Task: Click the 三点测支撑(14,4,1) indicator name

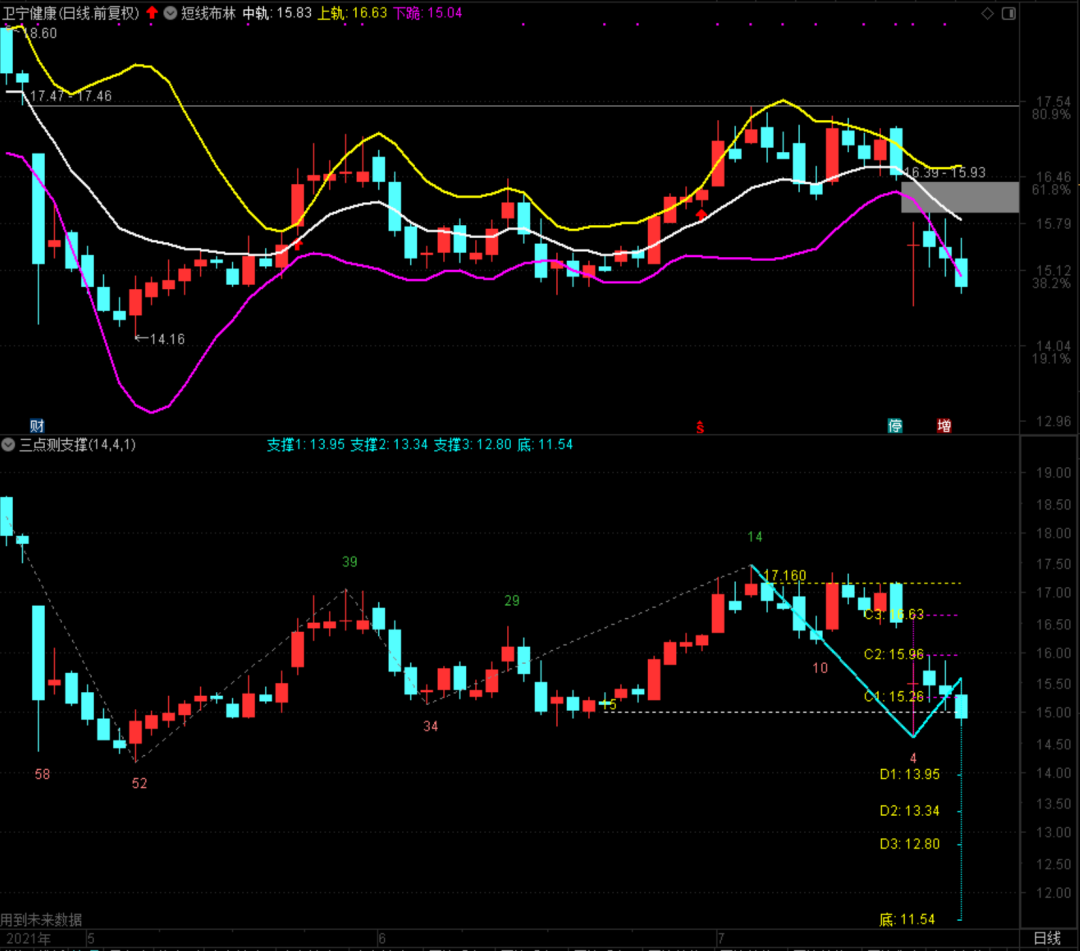Action: tap(77, 445)
